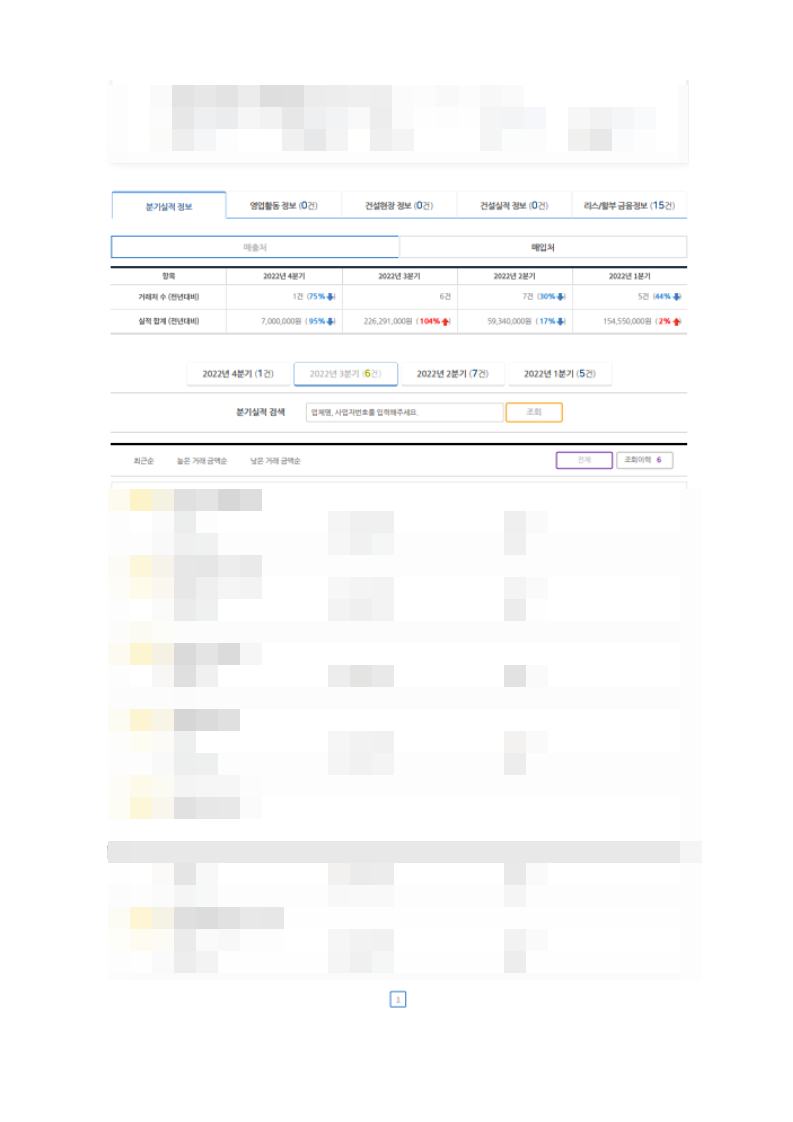This screenshot has width=793, height=1122.
Task: Select the 매입처 sub-tab
Action: [543, 247]
